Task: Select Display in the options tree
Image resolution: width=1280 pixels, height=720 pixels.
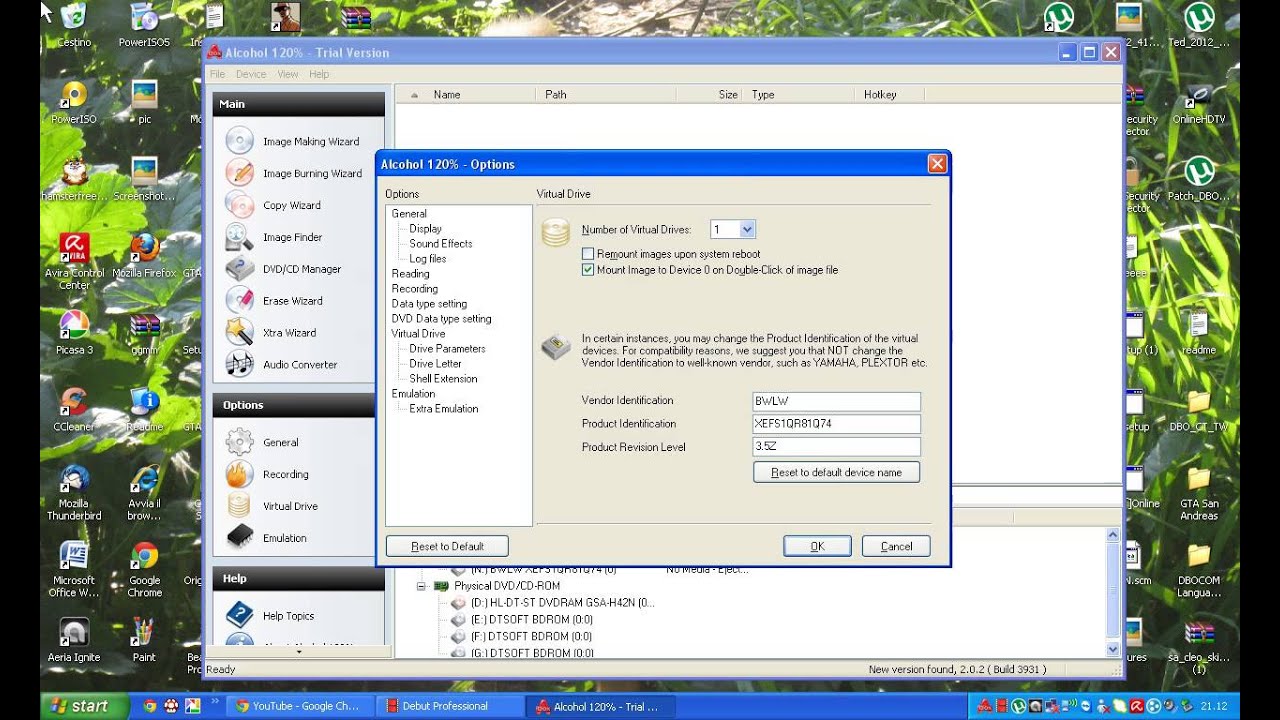Action: (x=425, y=228)
